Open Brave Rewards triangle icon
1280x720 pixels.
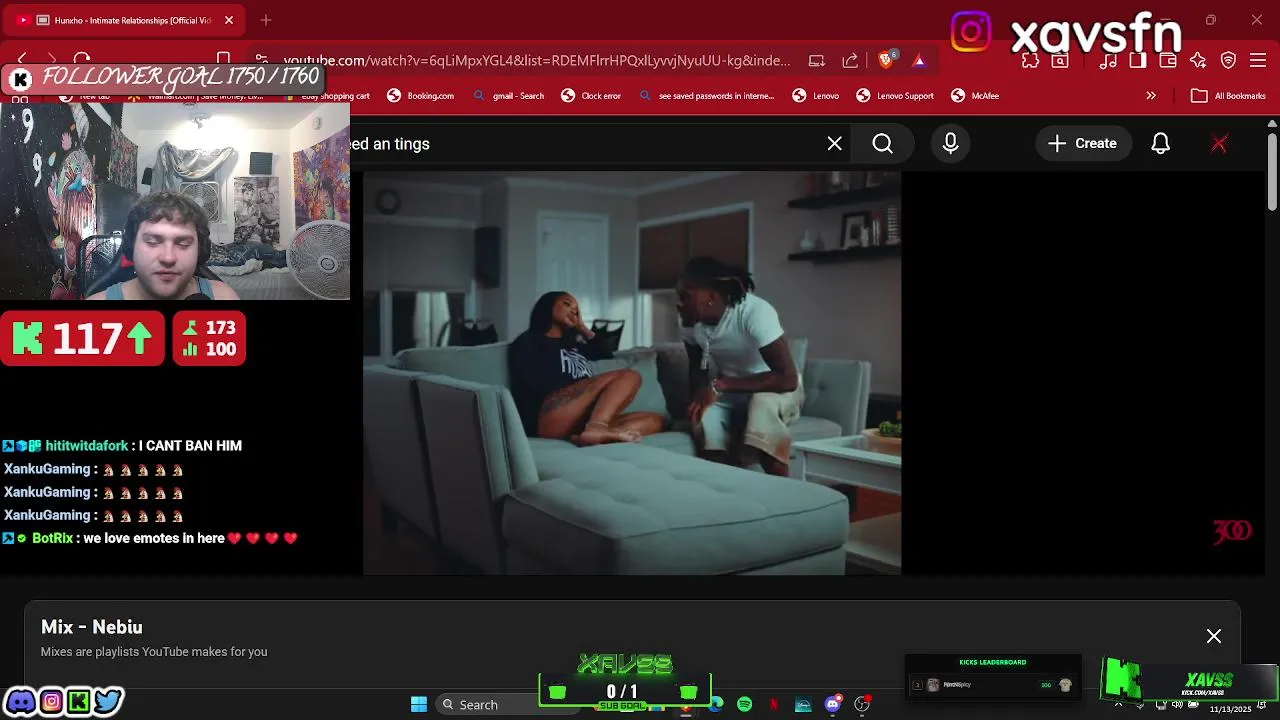(919, 60)
